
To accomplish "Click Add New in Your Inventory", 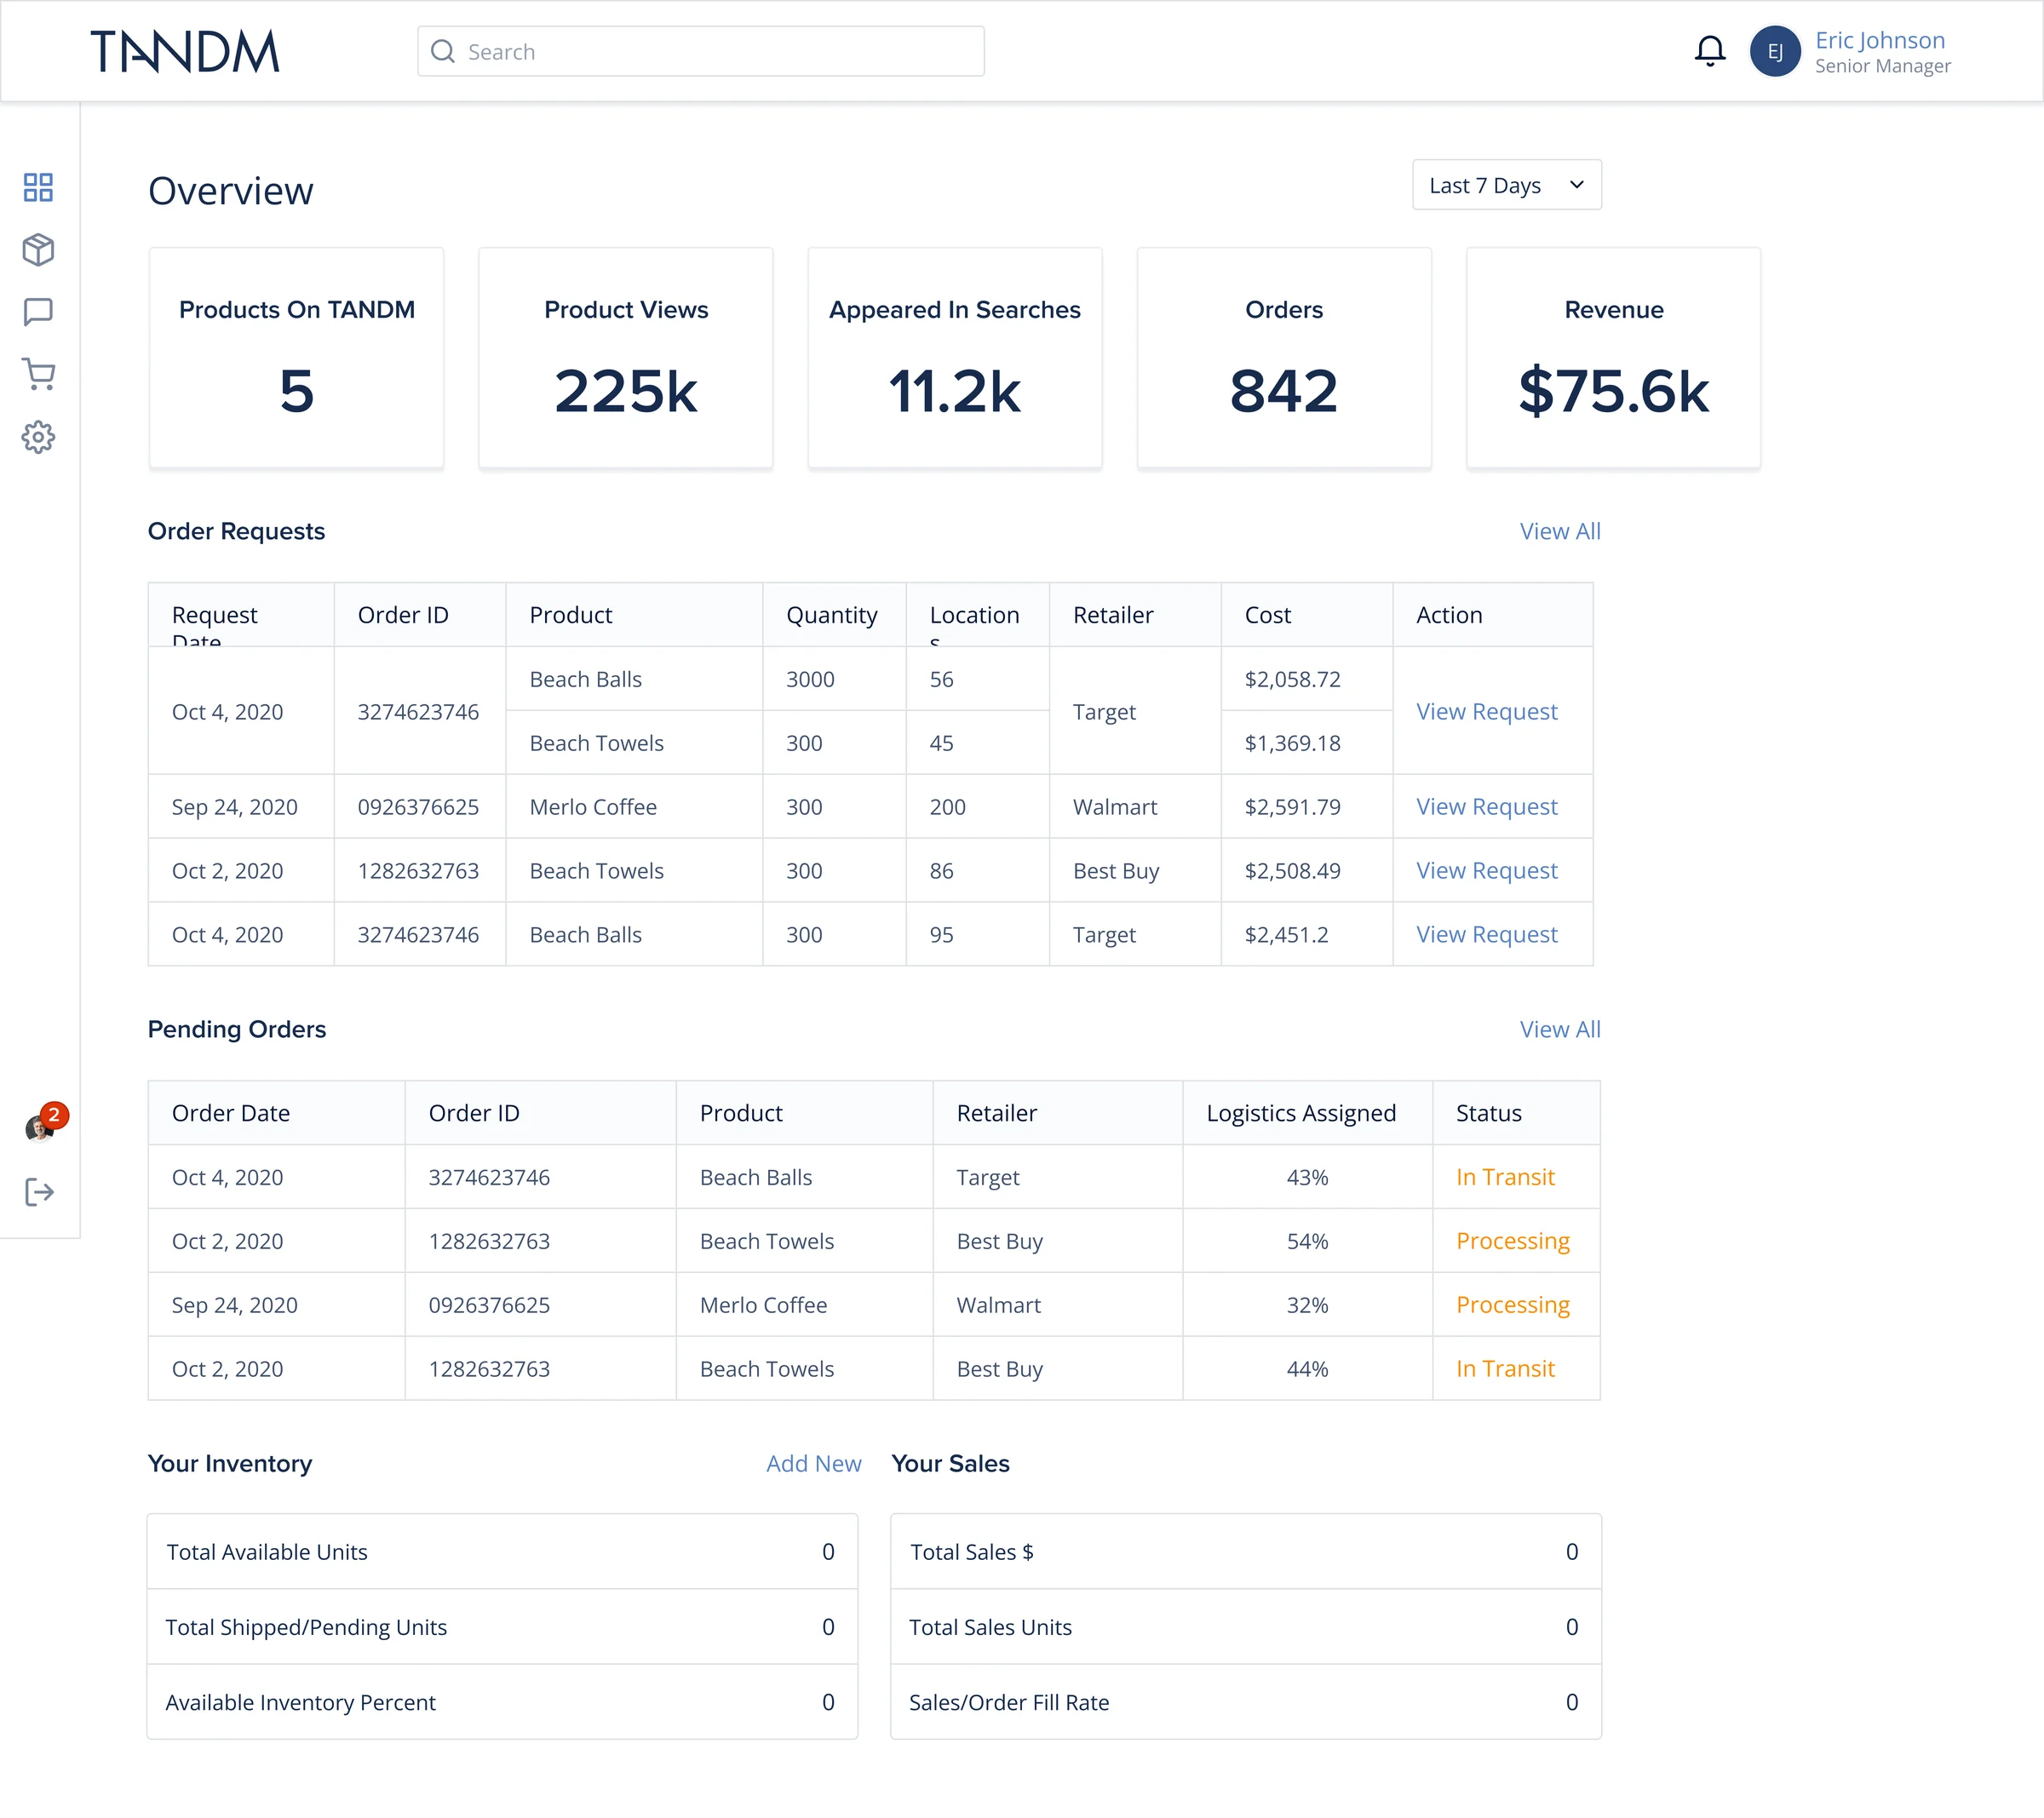I will [813, 1463].
